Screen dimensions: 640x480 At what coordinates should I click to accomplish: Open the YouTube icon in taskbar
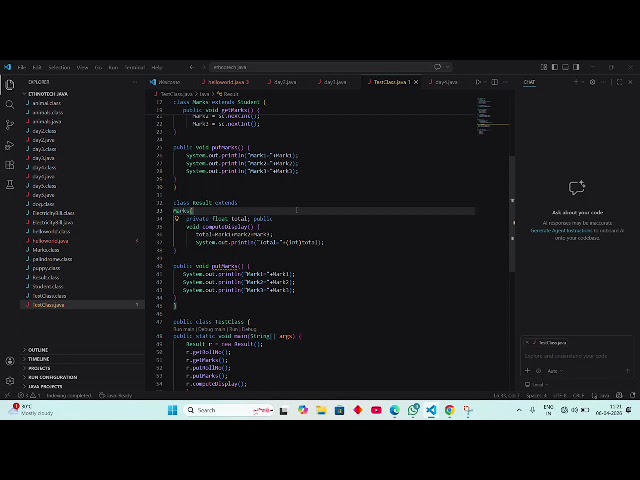tap(376, 410)
